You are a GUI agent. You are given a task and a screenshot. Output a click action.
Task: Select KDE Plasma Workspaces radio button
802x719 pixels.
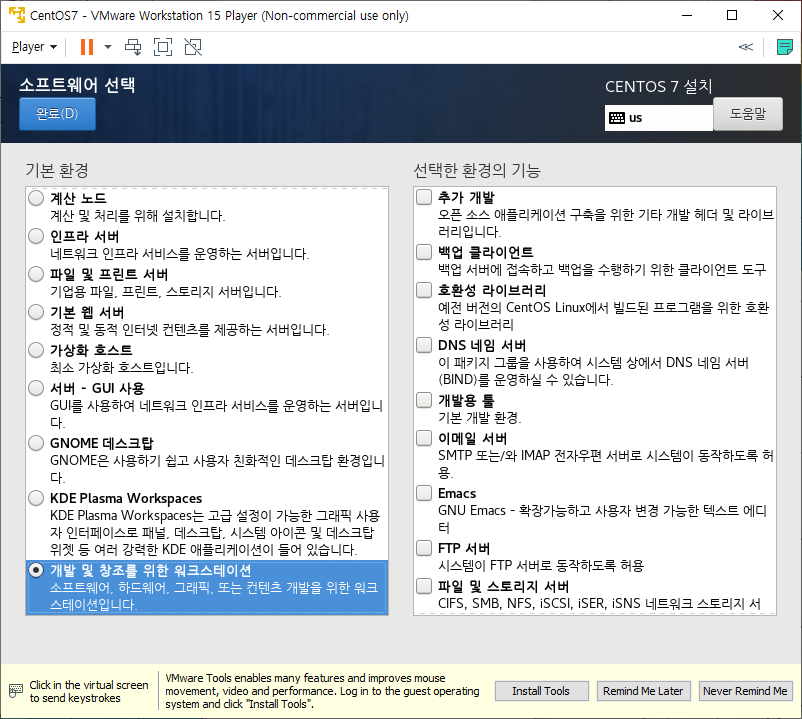(36, 498)
